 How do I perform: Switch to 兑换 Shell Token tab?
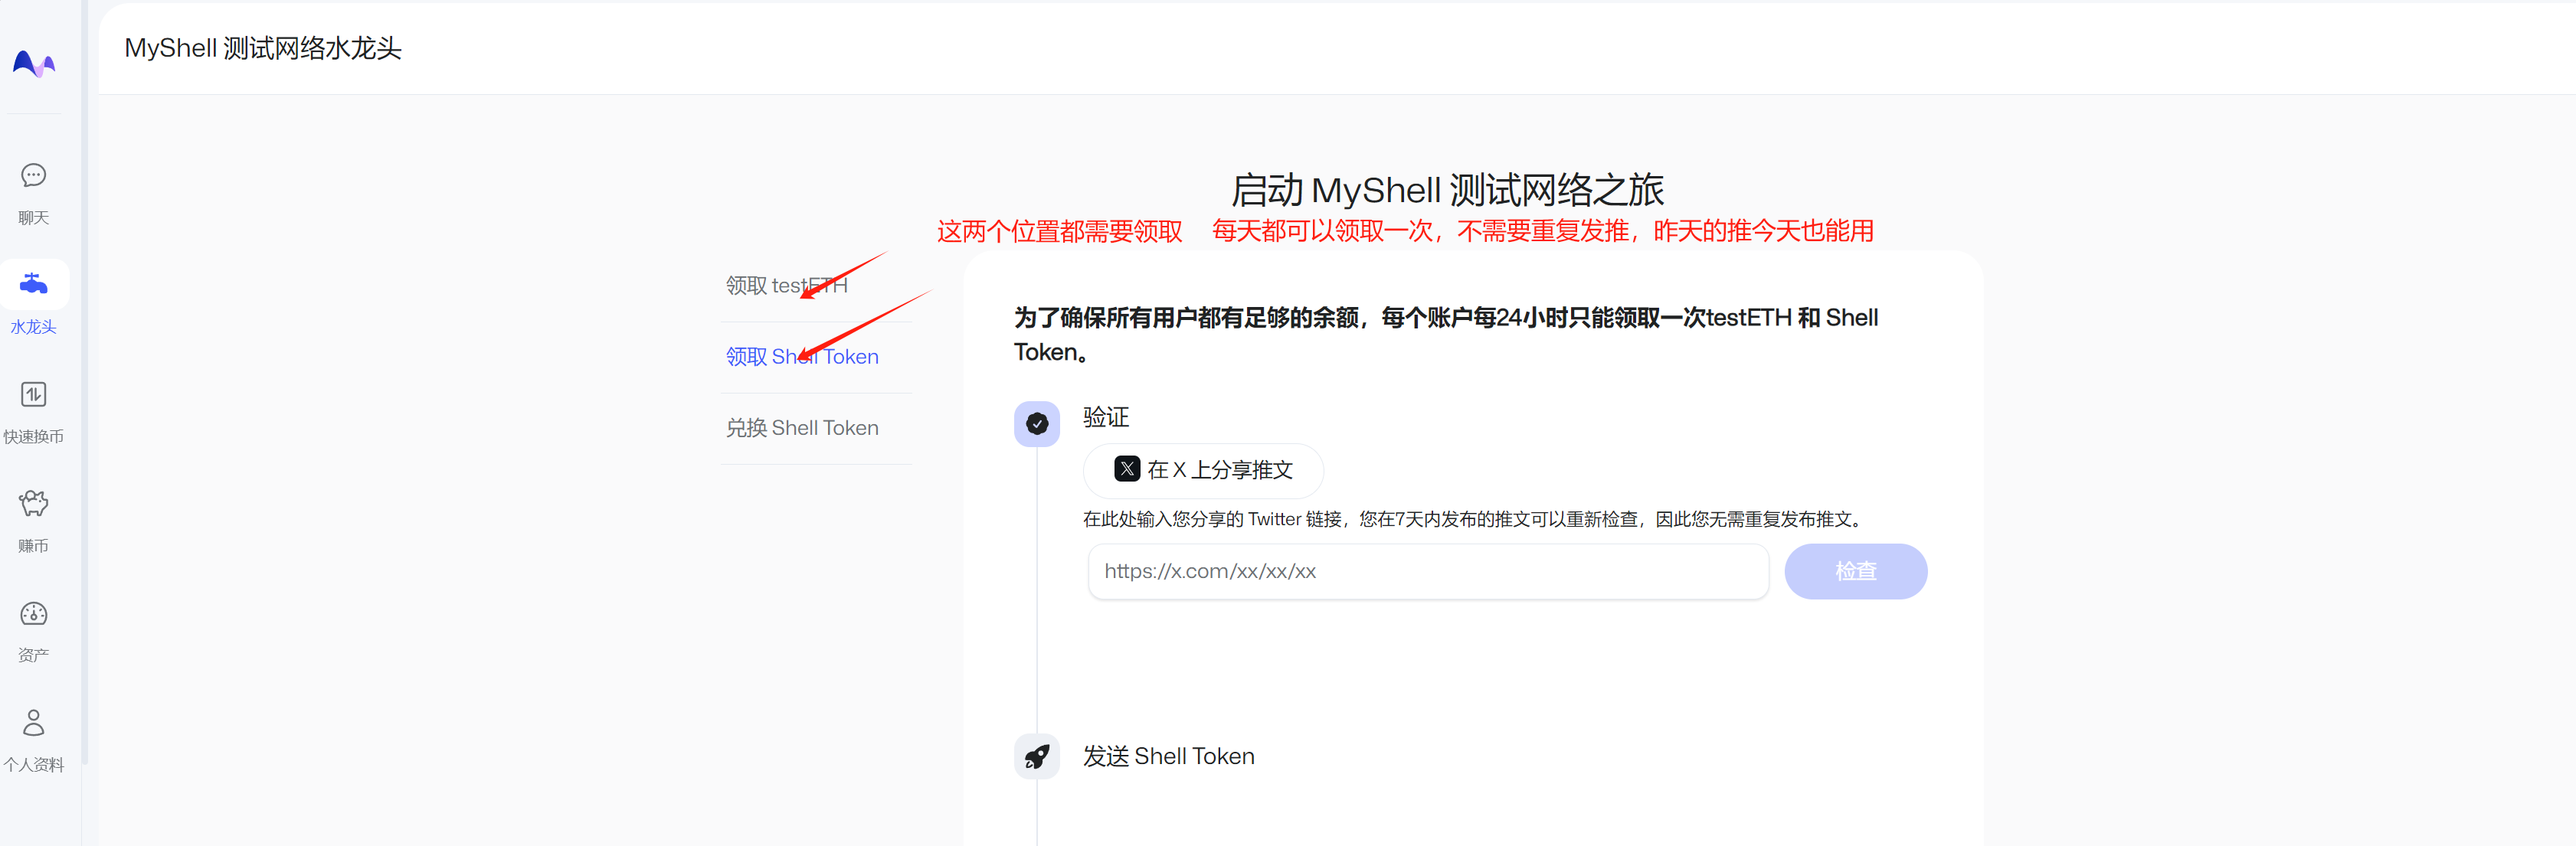tap(802, 428)
